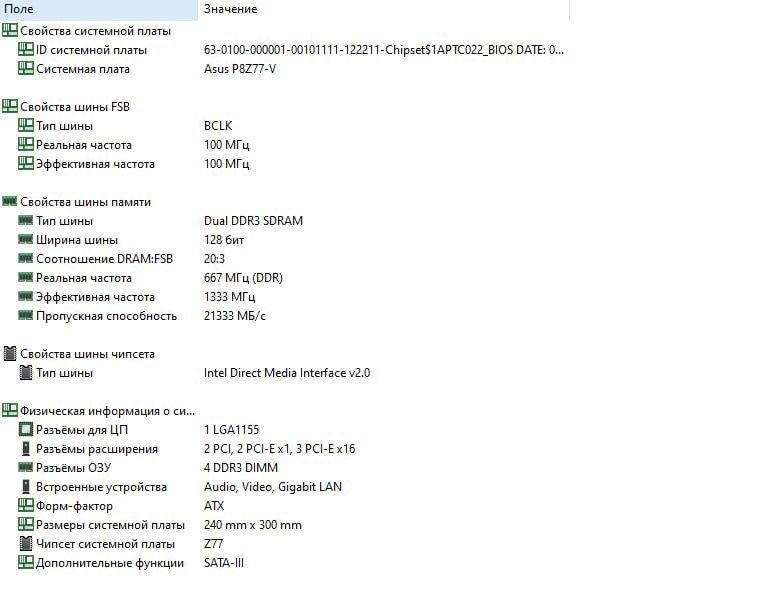The width and height of the screenshot is (769, 589).
Task: Click the icon beside 'Встроенные устройства'
Action: (x=26, y=486)
